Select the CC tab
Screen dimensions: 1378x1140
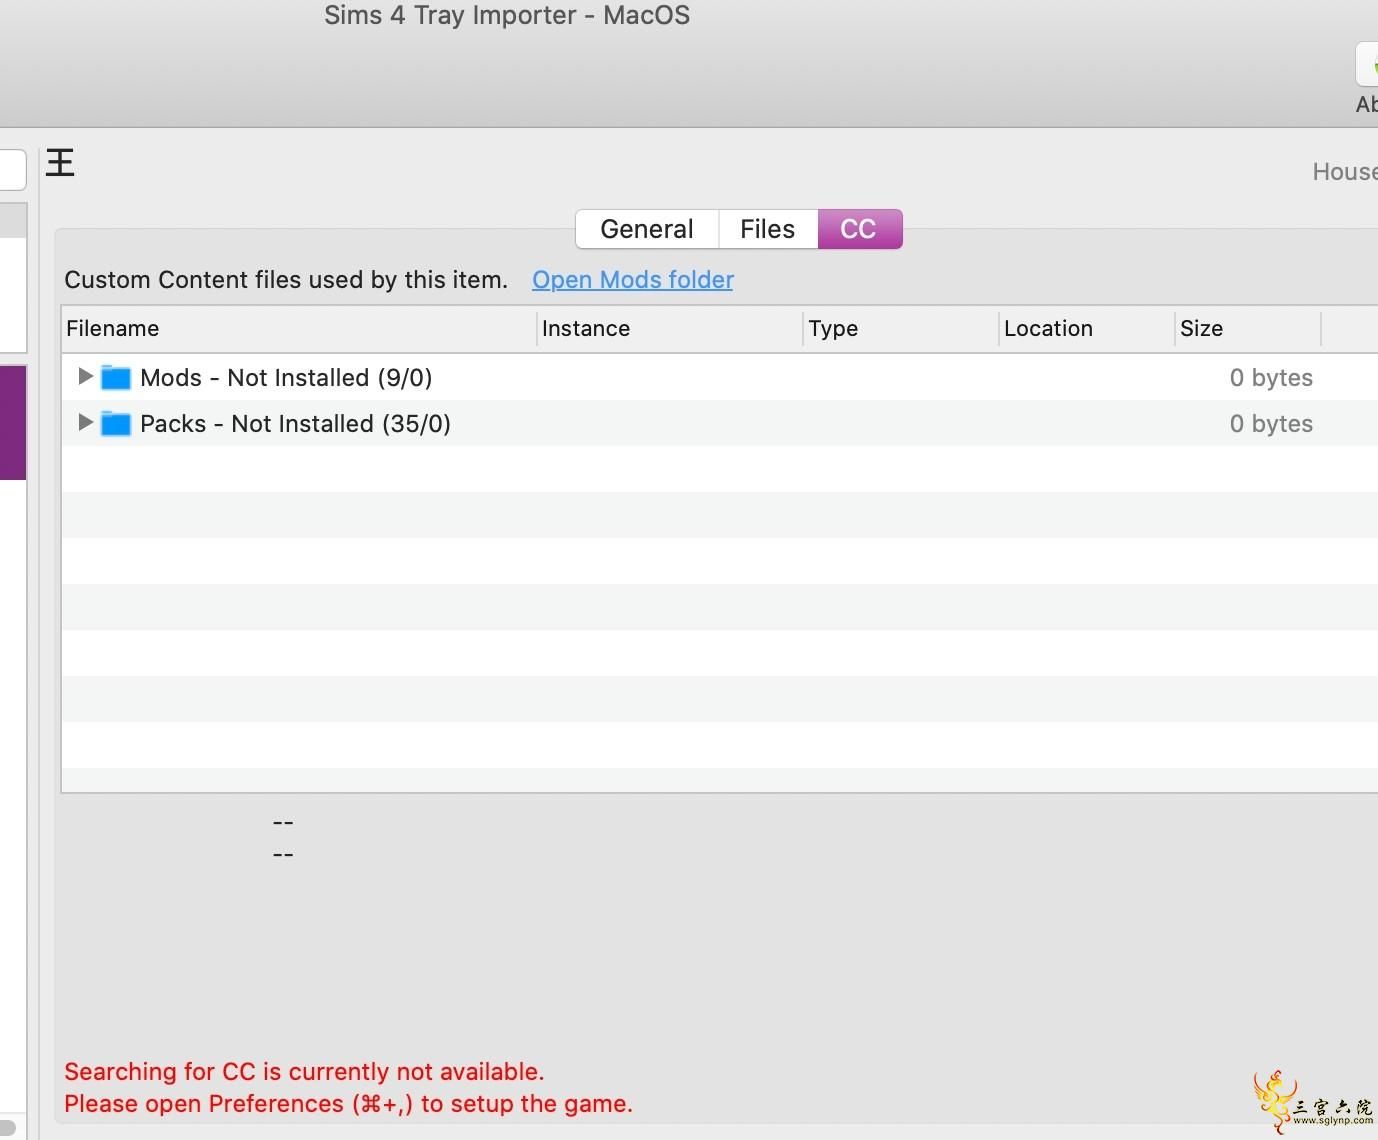click(859, 229)
